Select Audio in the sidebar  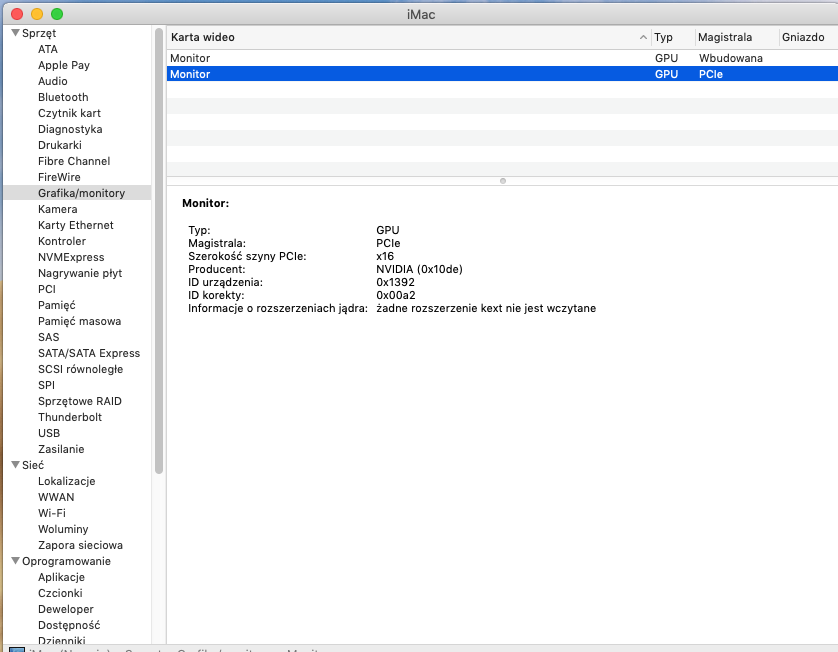[x=52, y=81]
